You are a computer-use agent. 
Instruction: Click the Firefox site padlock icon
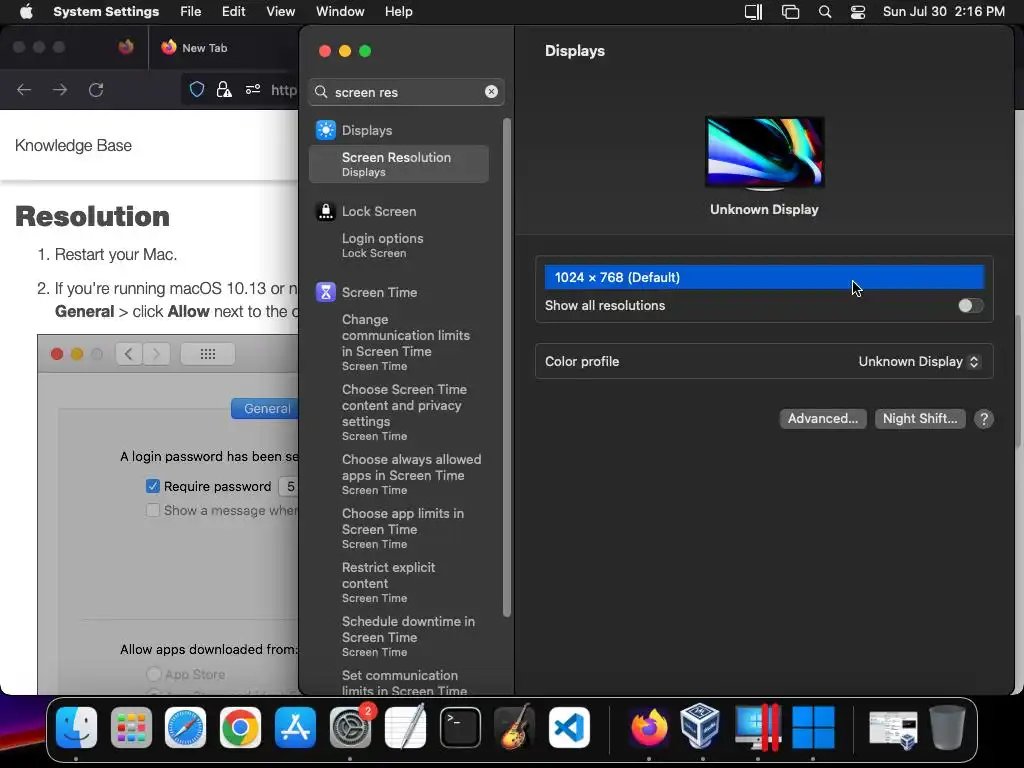click(224, 89)
